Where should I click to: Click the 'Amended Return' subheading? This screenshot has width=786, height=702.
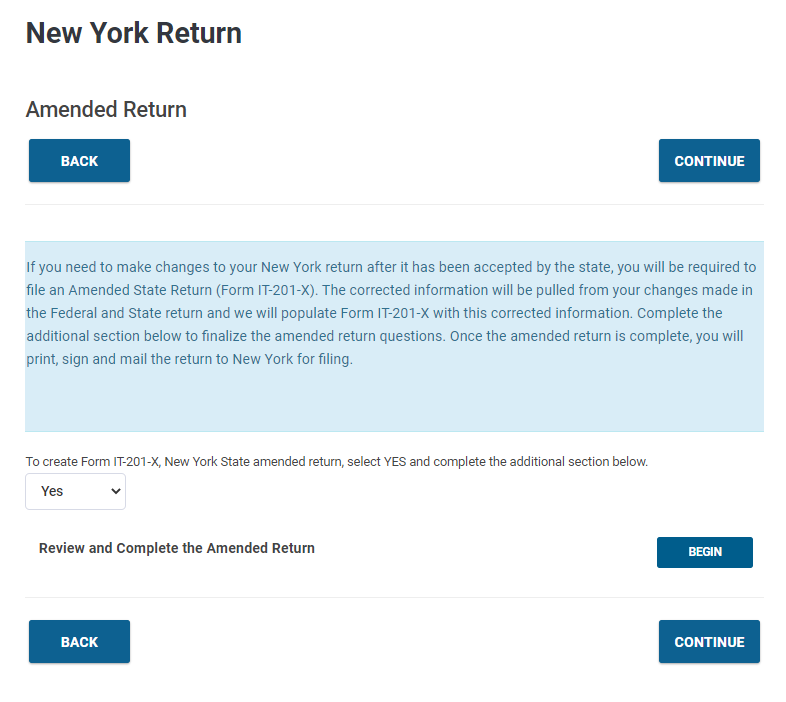106,109
